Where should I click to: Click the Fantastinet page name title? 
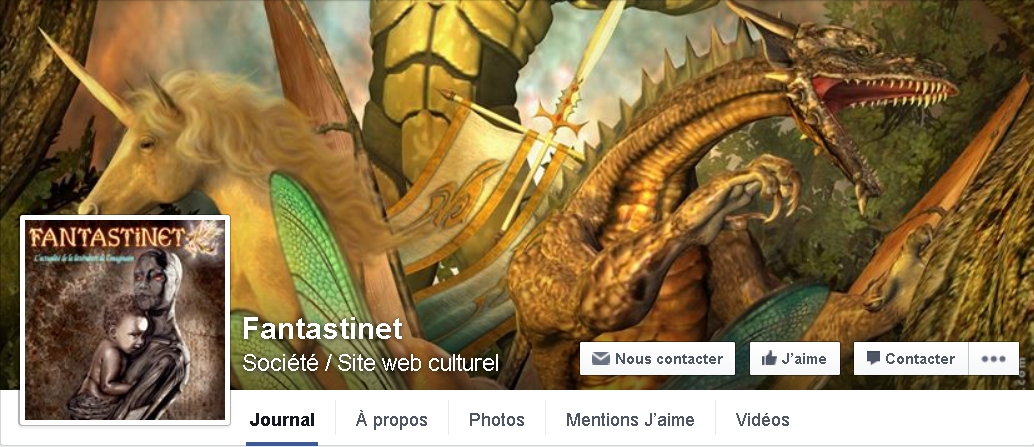point(322,328)
